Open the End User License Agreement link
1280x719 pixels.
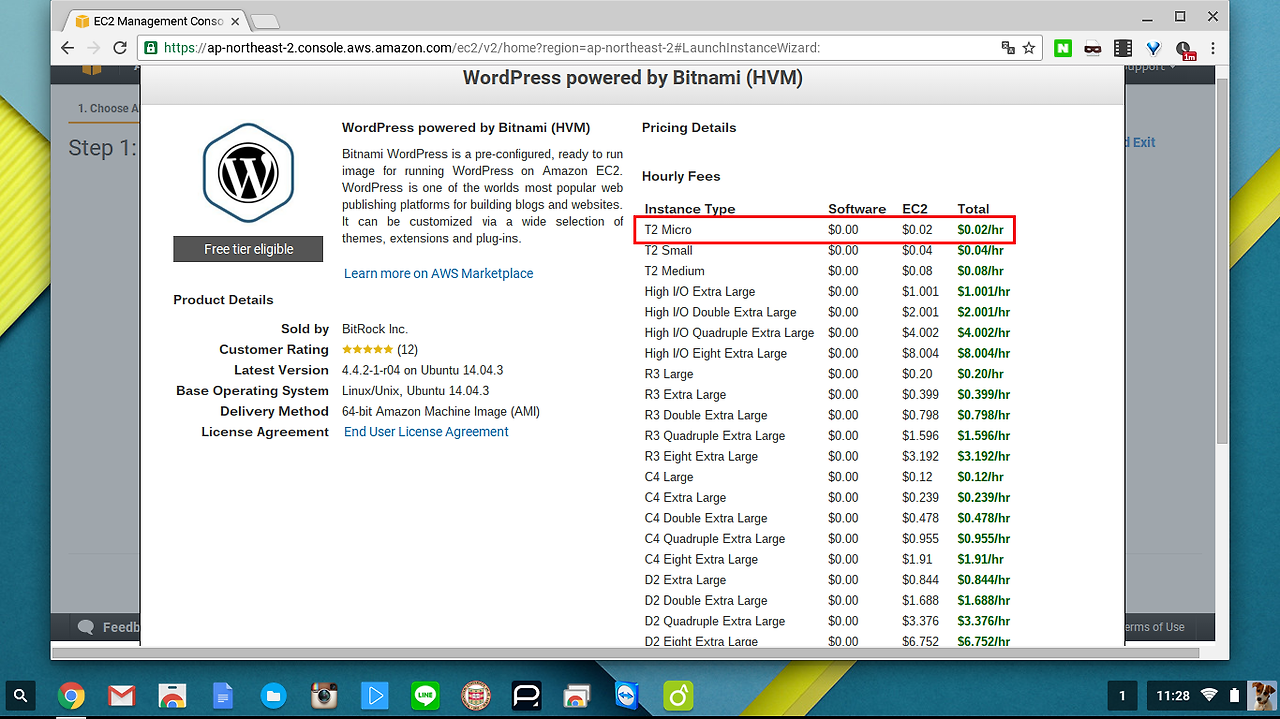pyautogui.click(x=426, y=432)
